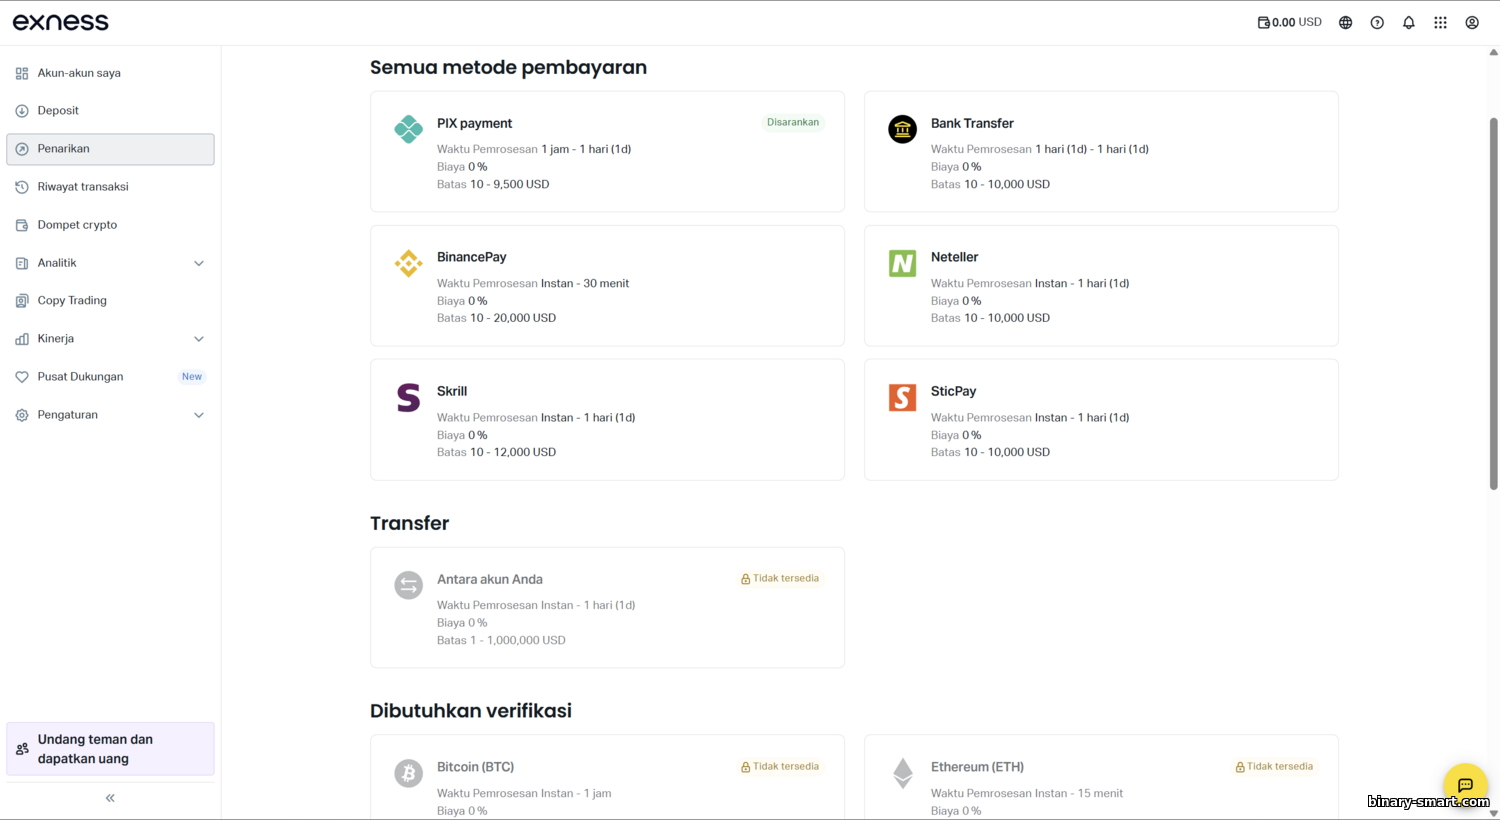The width and height of the screenshot is (1500, 820).
Task: Open the user profile icon
Action: click(x=1472, y=22)
